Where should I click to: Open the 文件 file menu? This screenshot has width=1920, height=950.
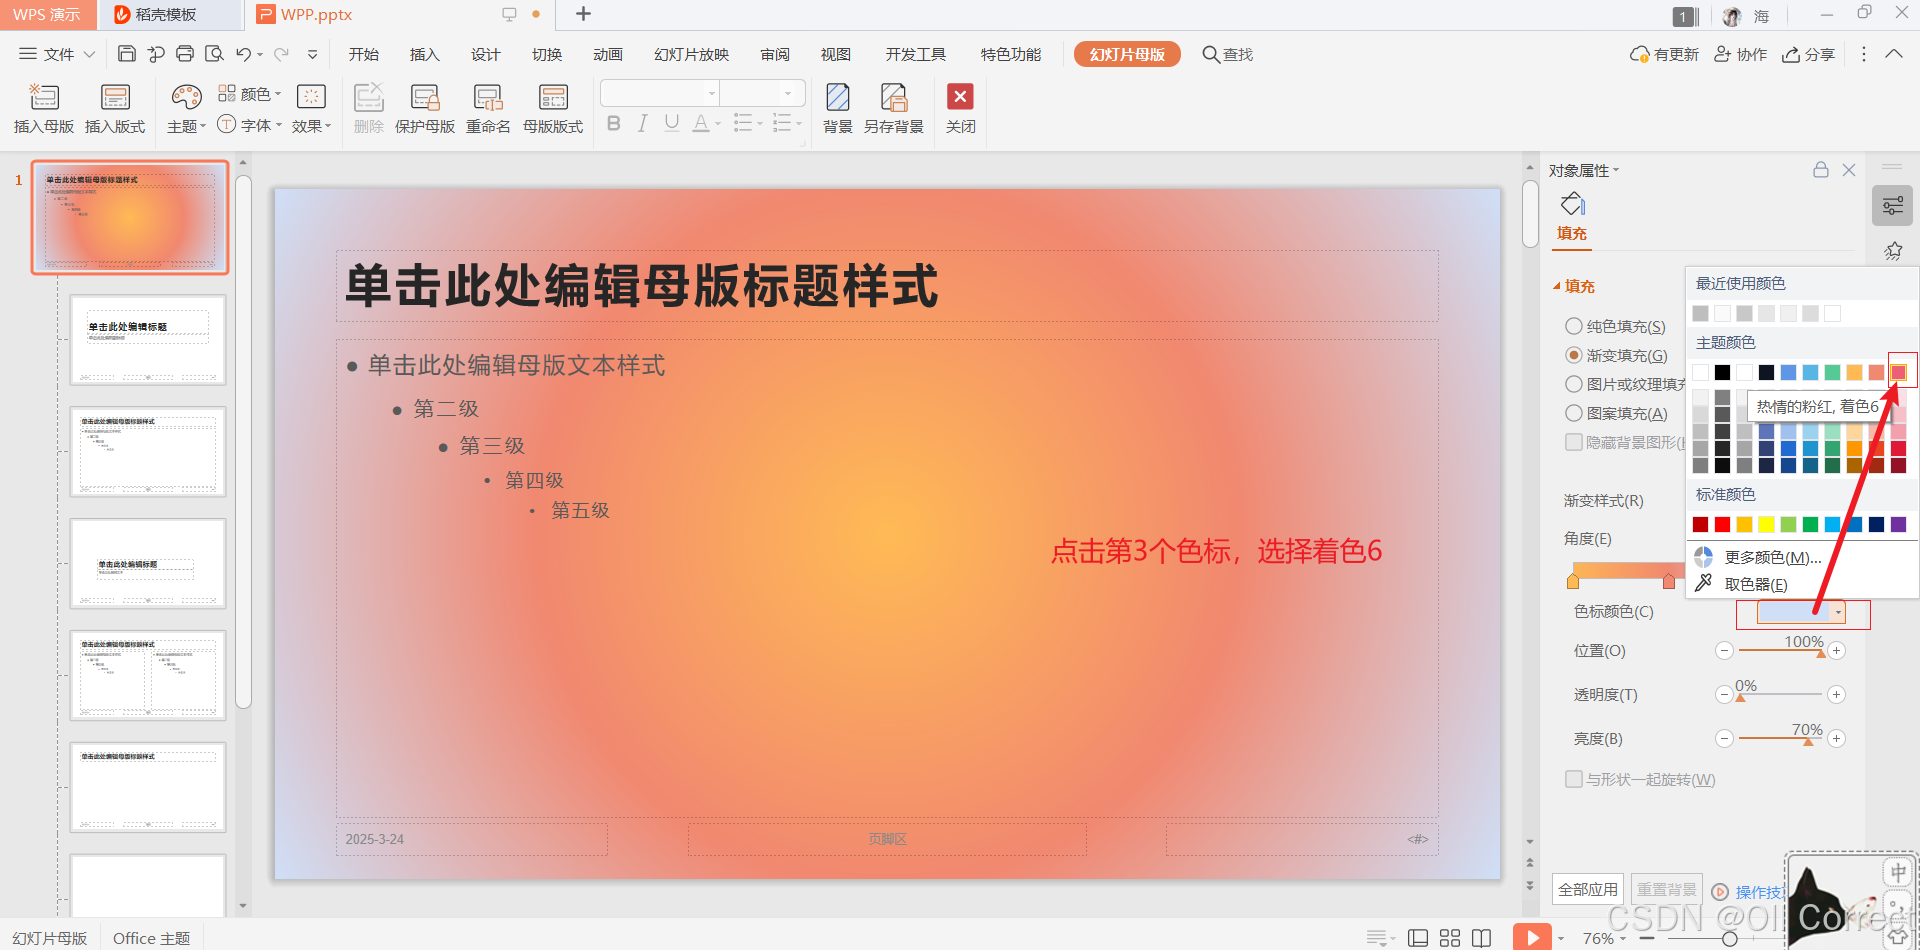pos(57,54)
